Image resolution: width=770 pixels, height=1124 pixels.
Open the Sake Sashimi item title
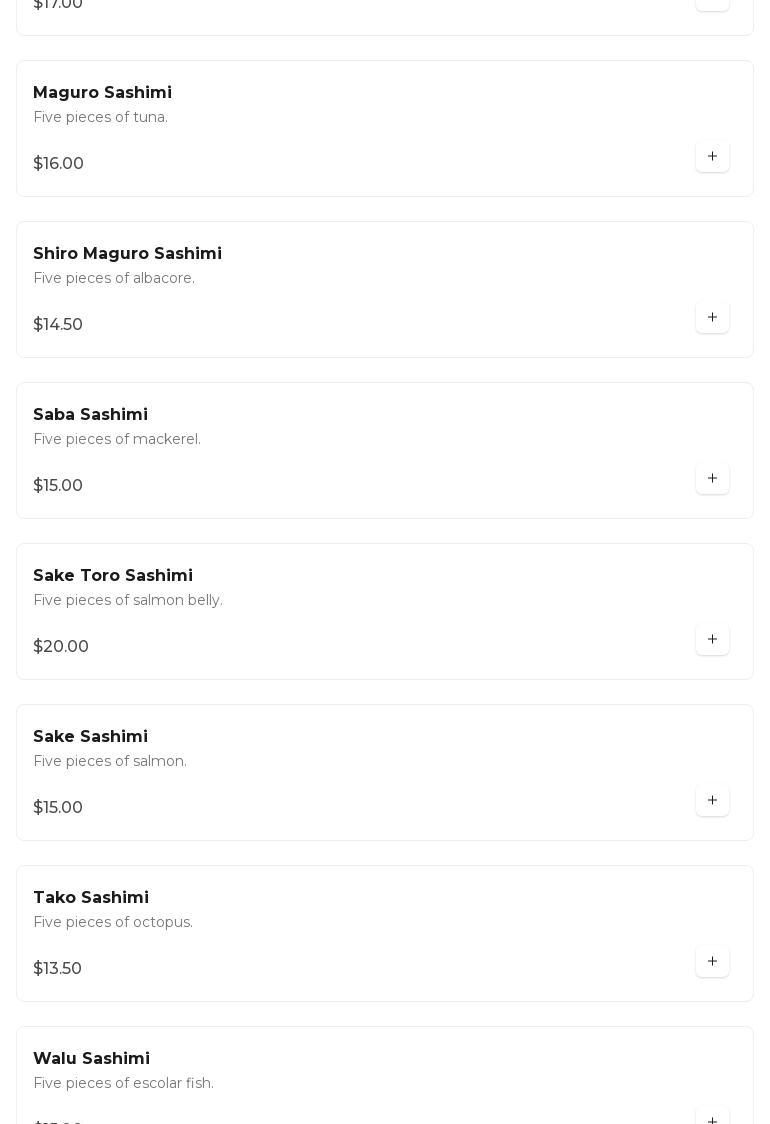[90, 737]
